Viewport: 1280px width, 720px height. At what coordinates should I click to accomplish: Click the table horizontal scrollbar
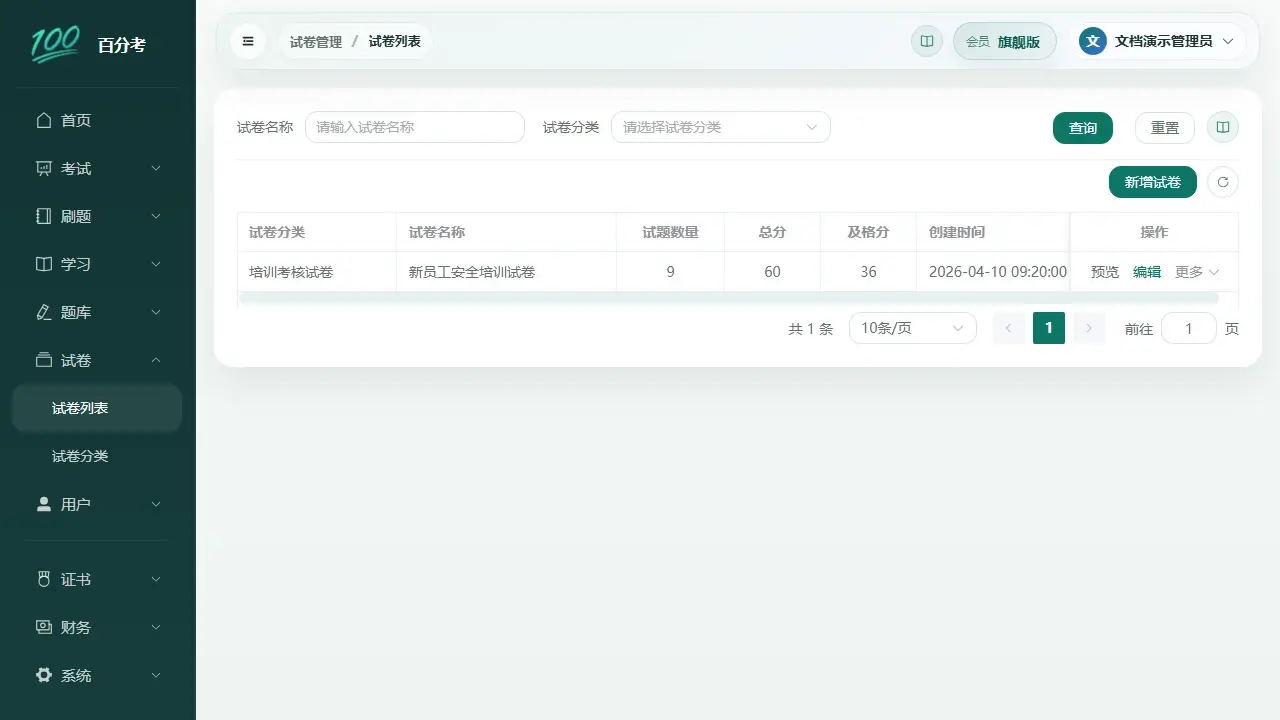click(x=729, y=298)
